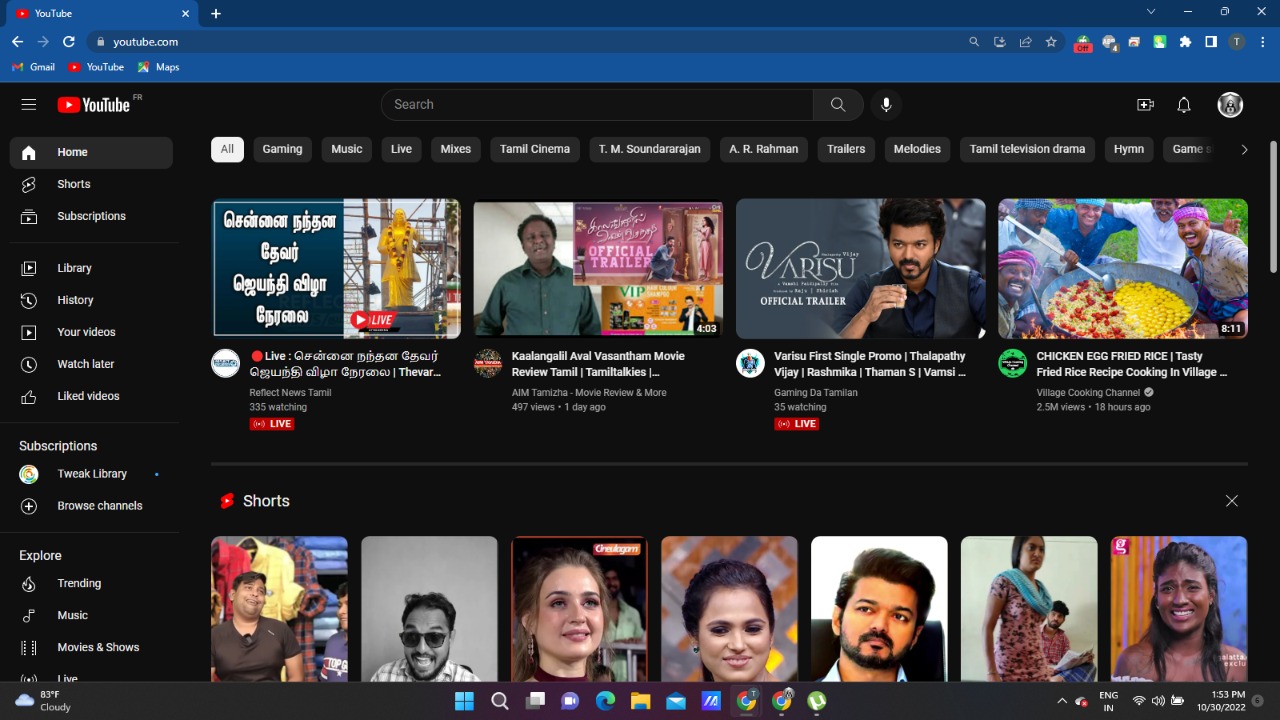Open Trending in Explore section
Screen dimensions: 1280x720
point(91,583)
